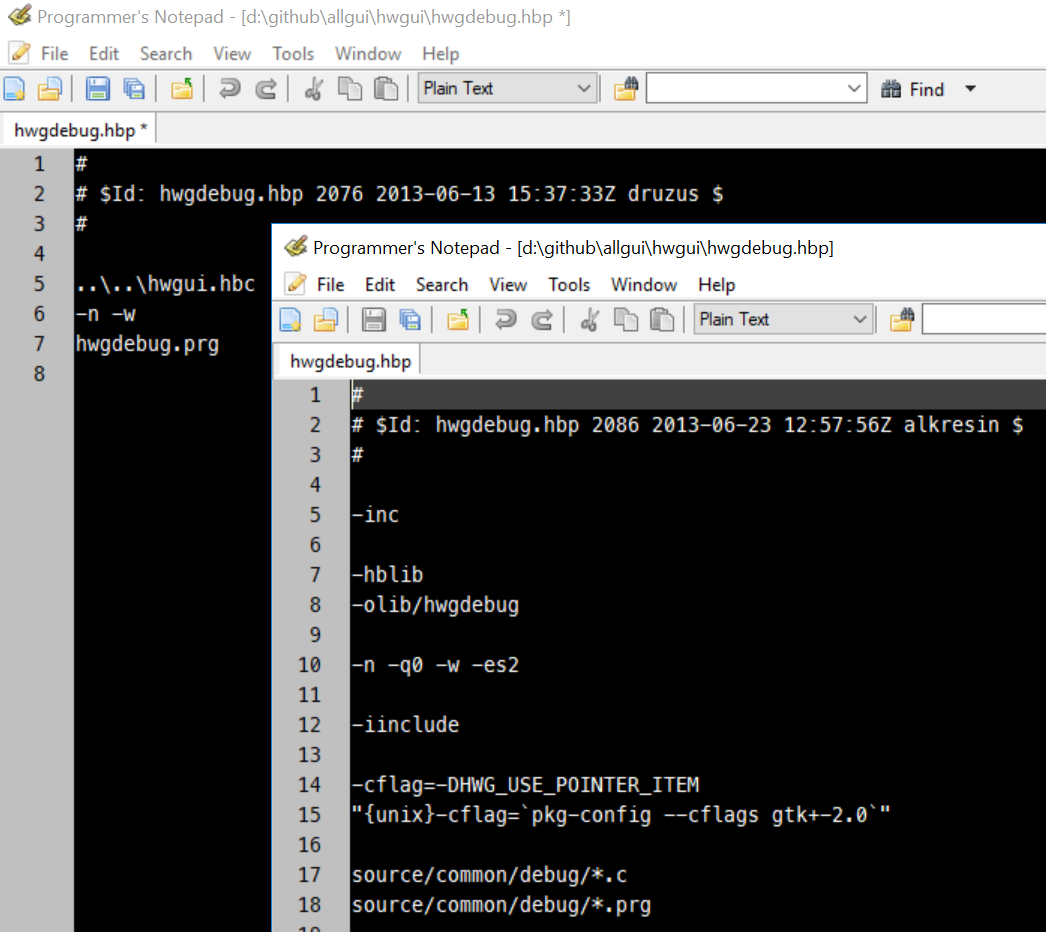Click Copy icon in front window toolbar
This screenshot has width=1046, height=932.
tap(625, 320)
